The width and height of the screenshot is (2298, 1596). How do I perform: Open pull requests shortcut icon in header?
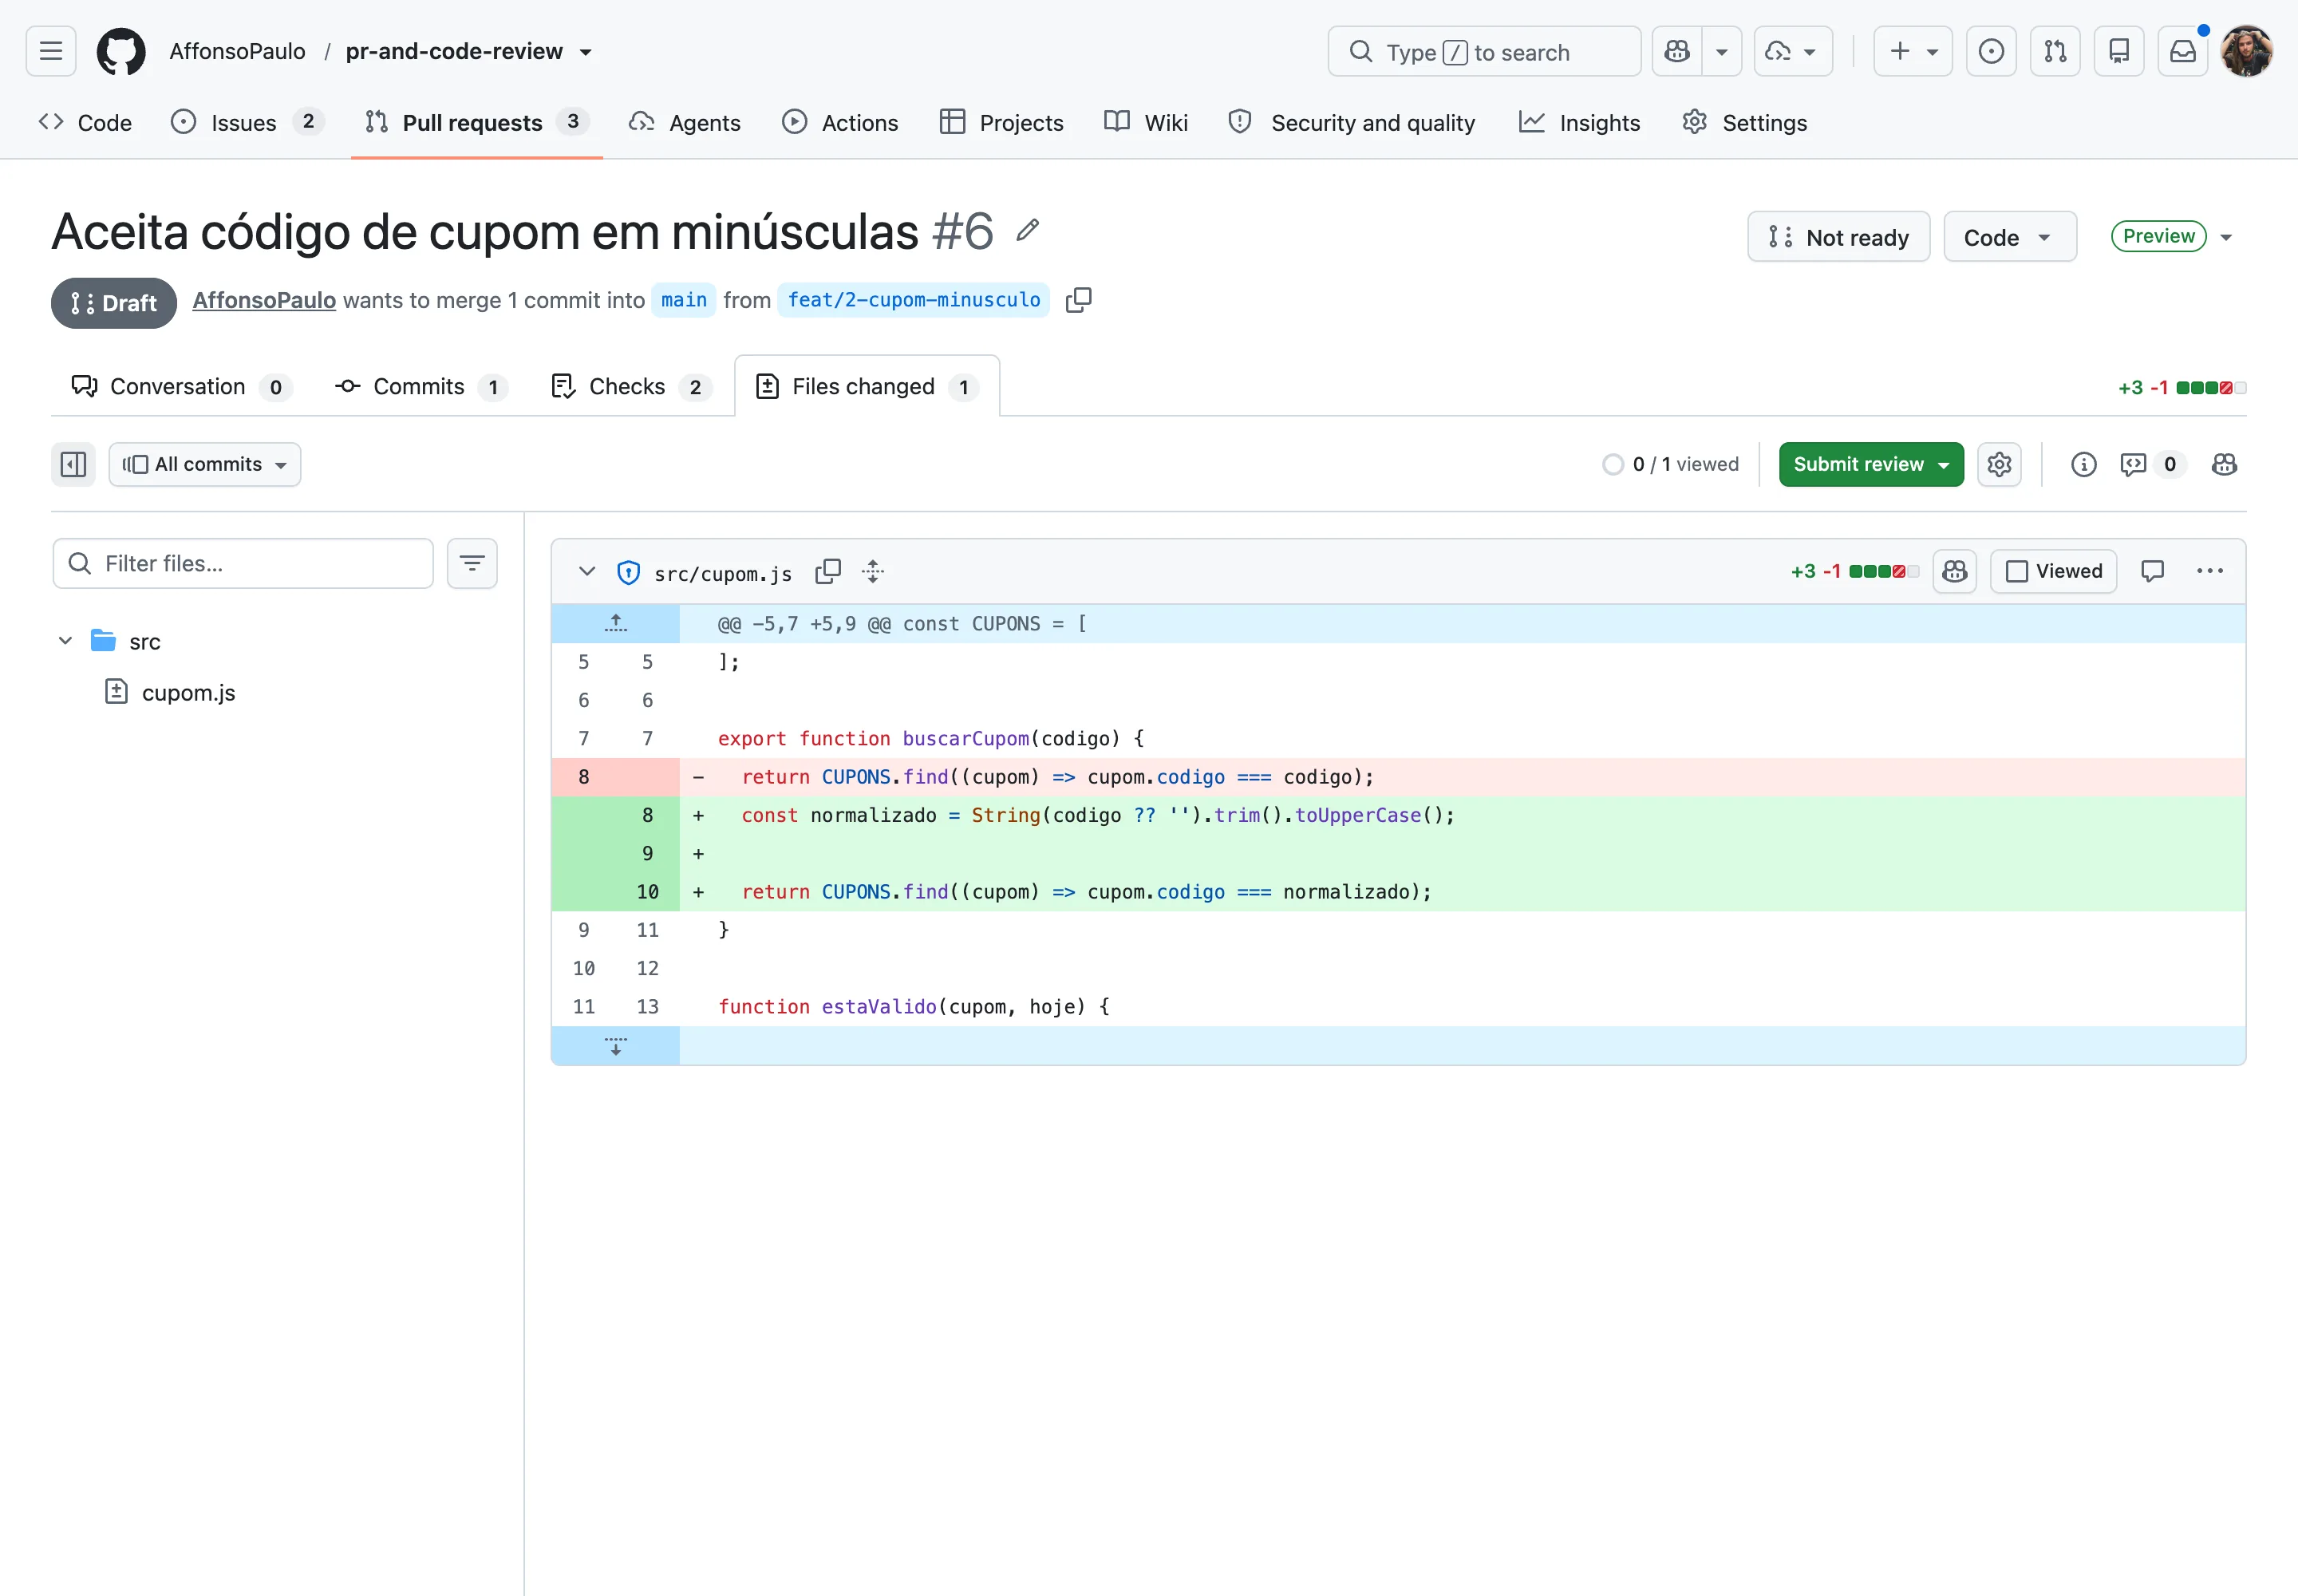2055,51
